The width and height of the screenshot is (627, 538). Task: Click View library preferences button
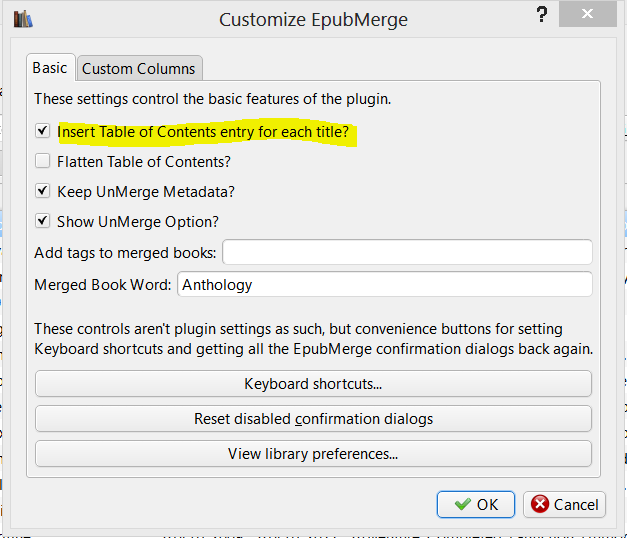(x=313, y=454)
